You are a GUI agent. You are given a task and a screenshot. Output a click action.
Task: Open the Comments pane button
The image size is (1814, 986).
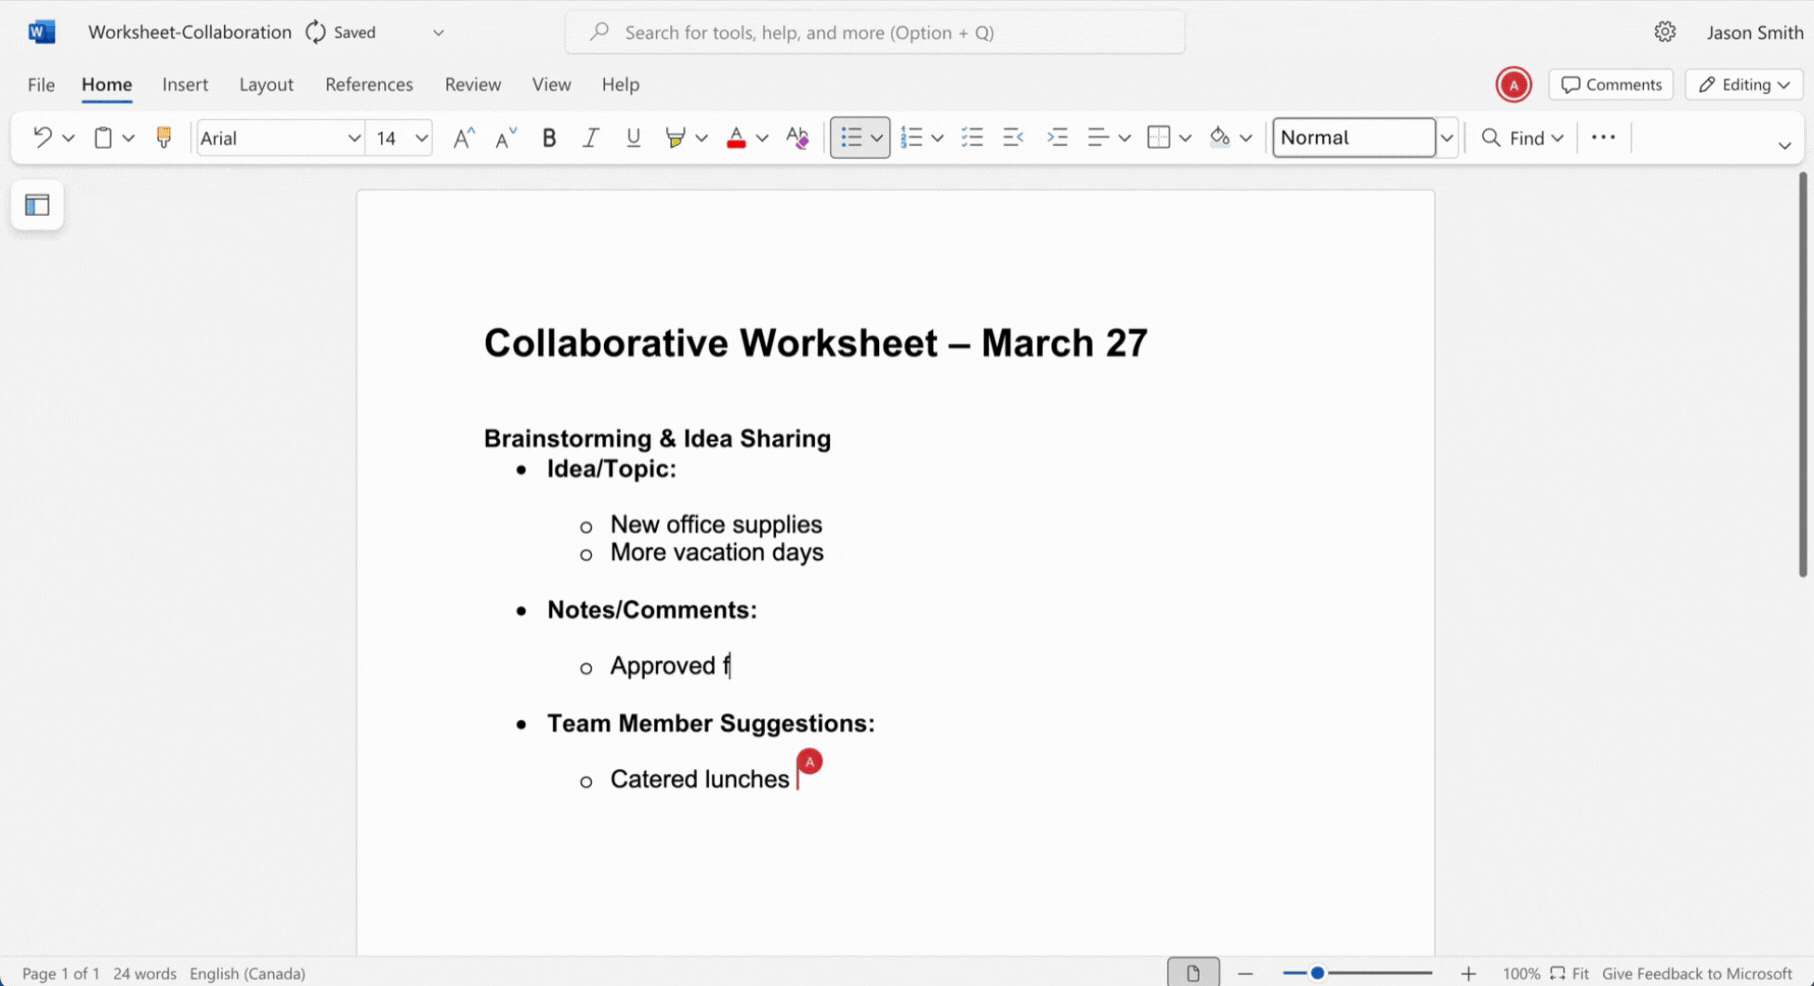(x=1611, y=85)
